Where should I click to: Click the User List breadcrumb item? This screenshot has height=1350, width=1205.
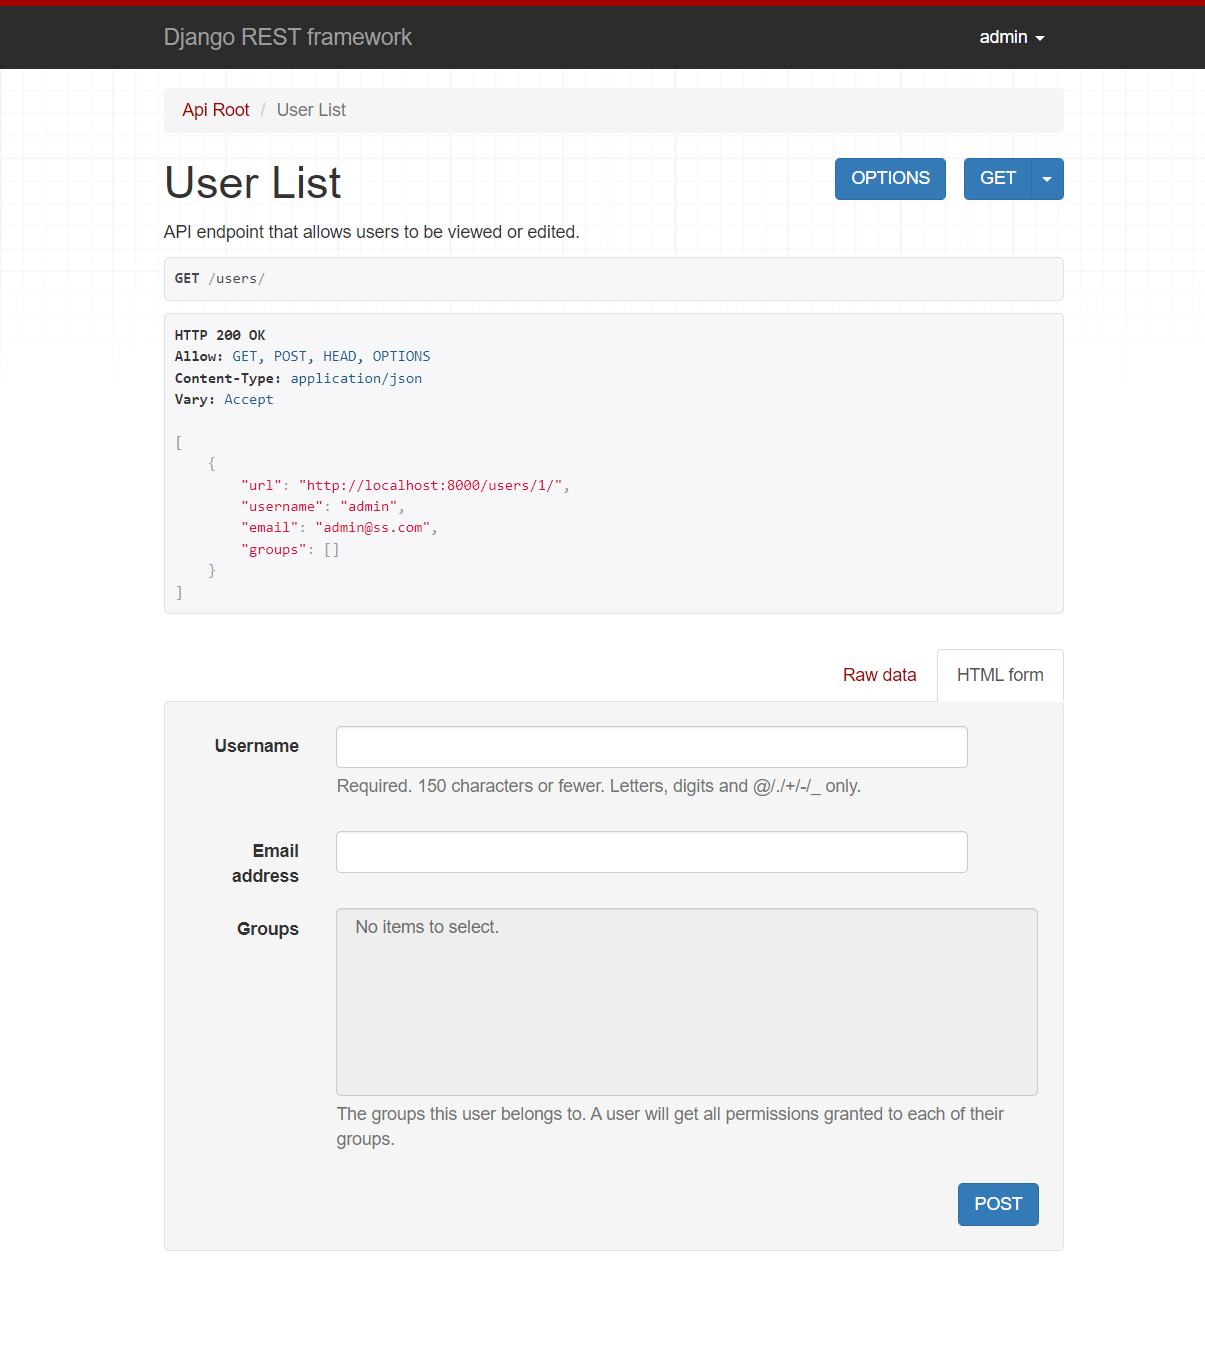coord(311,110)
